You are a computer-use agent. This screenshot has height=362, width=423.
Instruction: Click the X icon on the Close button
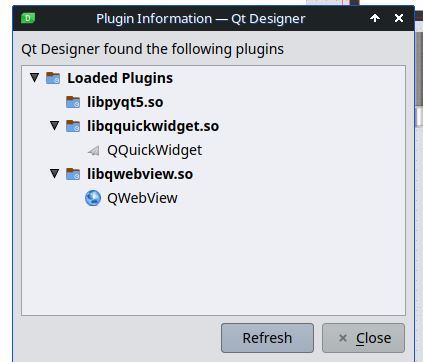pyautogui.click(x=343, y=338)
